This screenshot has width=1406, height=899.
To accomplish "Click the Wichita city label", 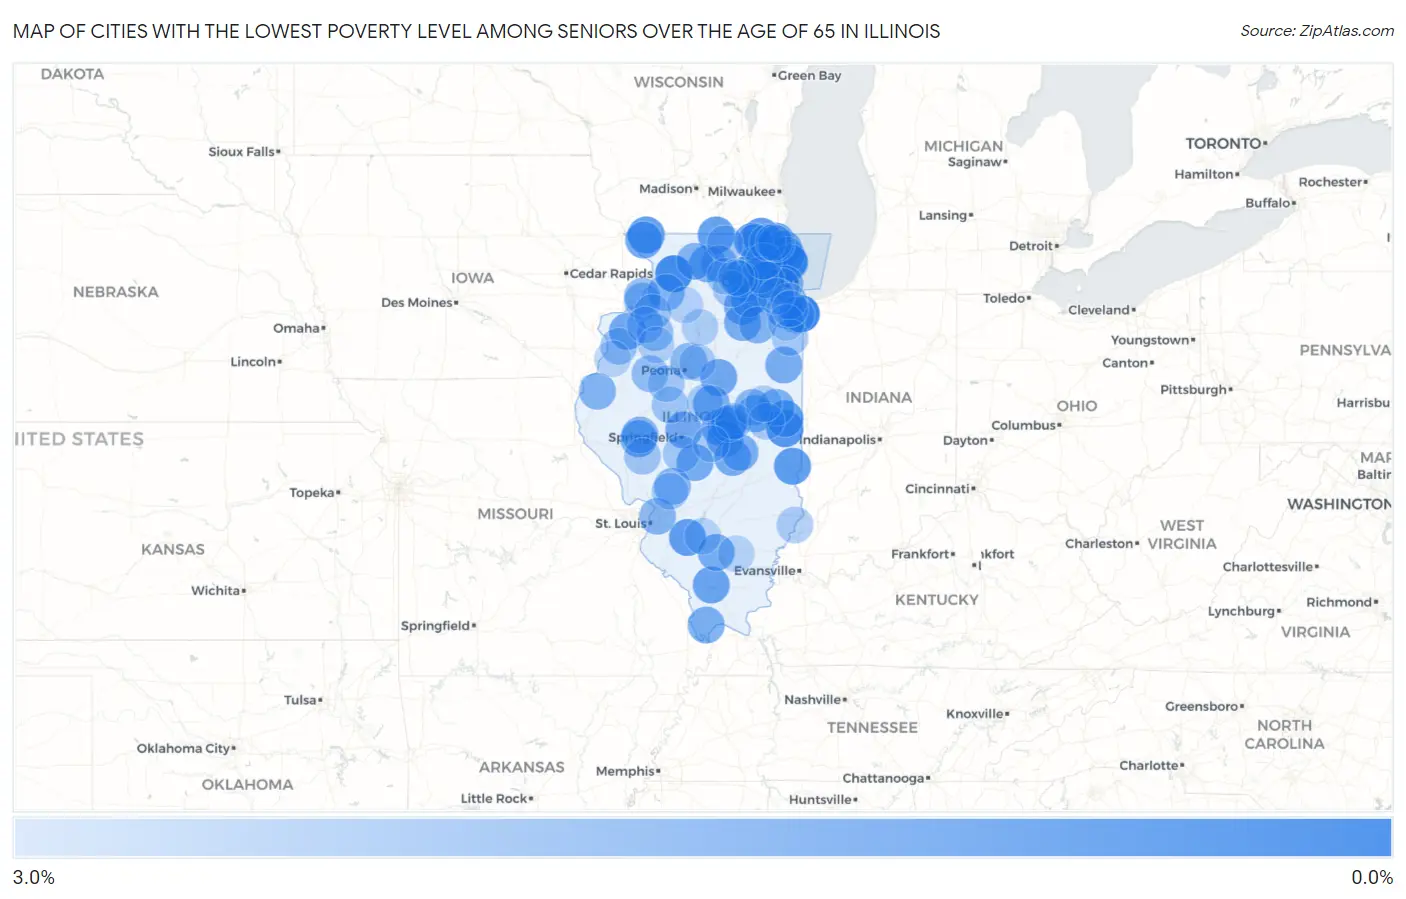I will point(216,590).
